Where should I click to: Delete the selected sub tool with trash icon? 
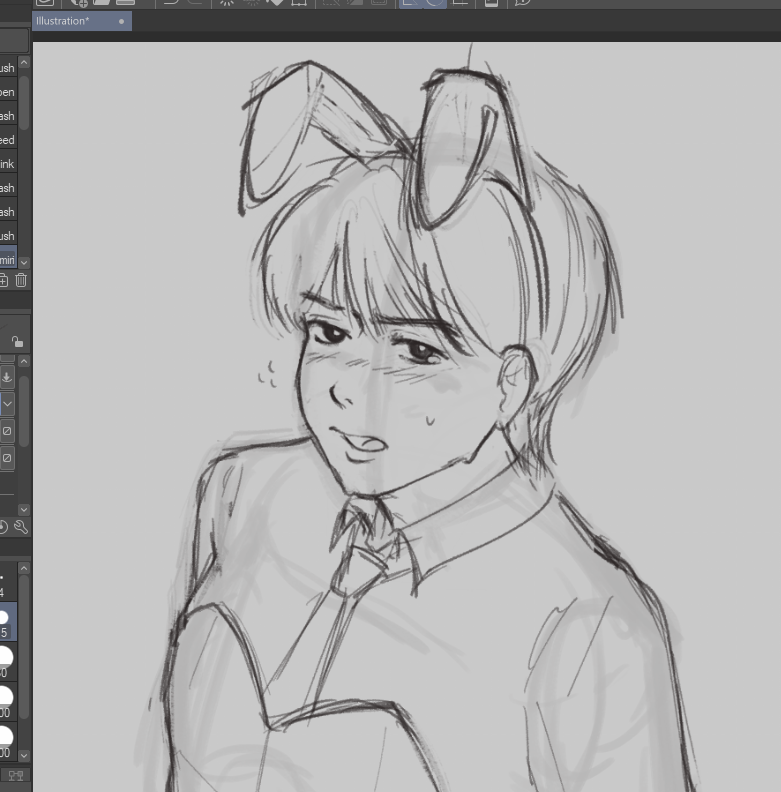(x=21, y=280)
